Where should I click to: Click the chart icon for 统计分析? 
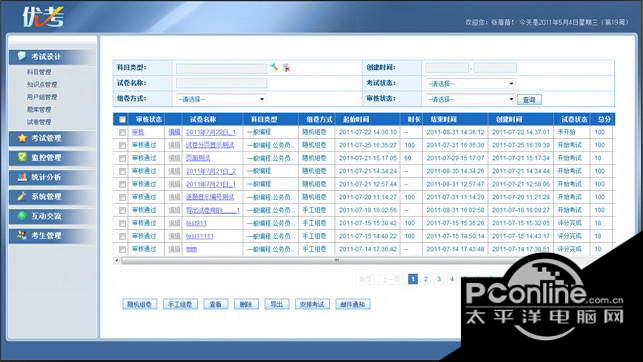tap(22, 177)
